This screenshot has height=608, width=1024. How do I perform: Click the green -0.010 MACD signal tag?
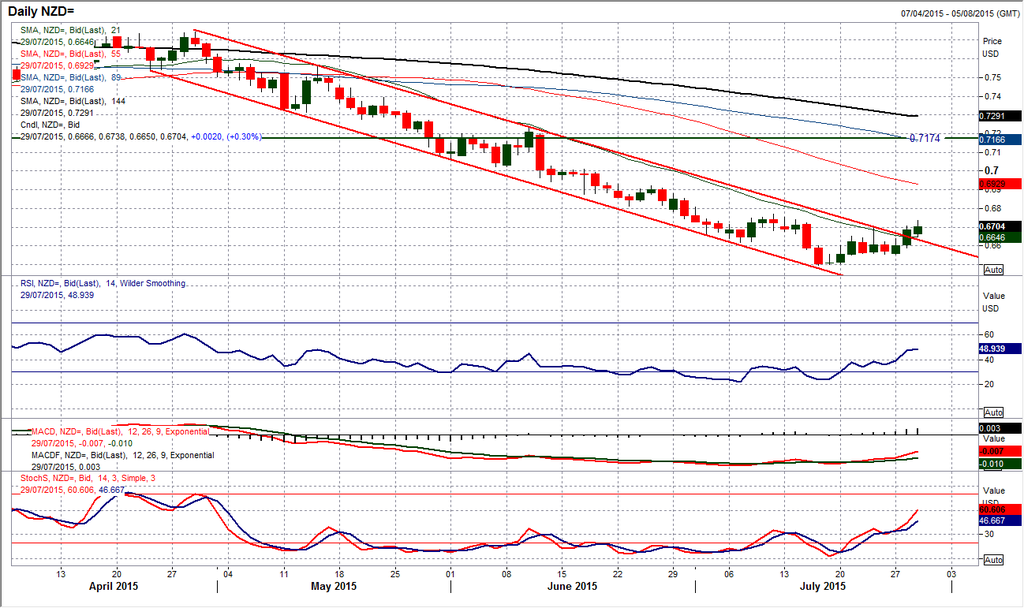pyautogui.click(x=1000, y=464)
